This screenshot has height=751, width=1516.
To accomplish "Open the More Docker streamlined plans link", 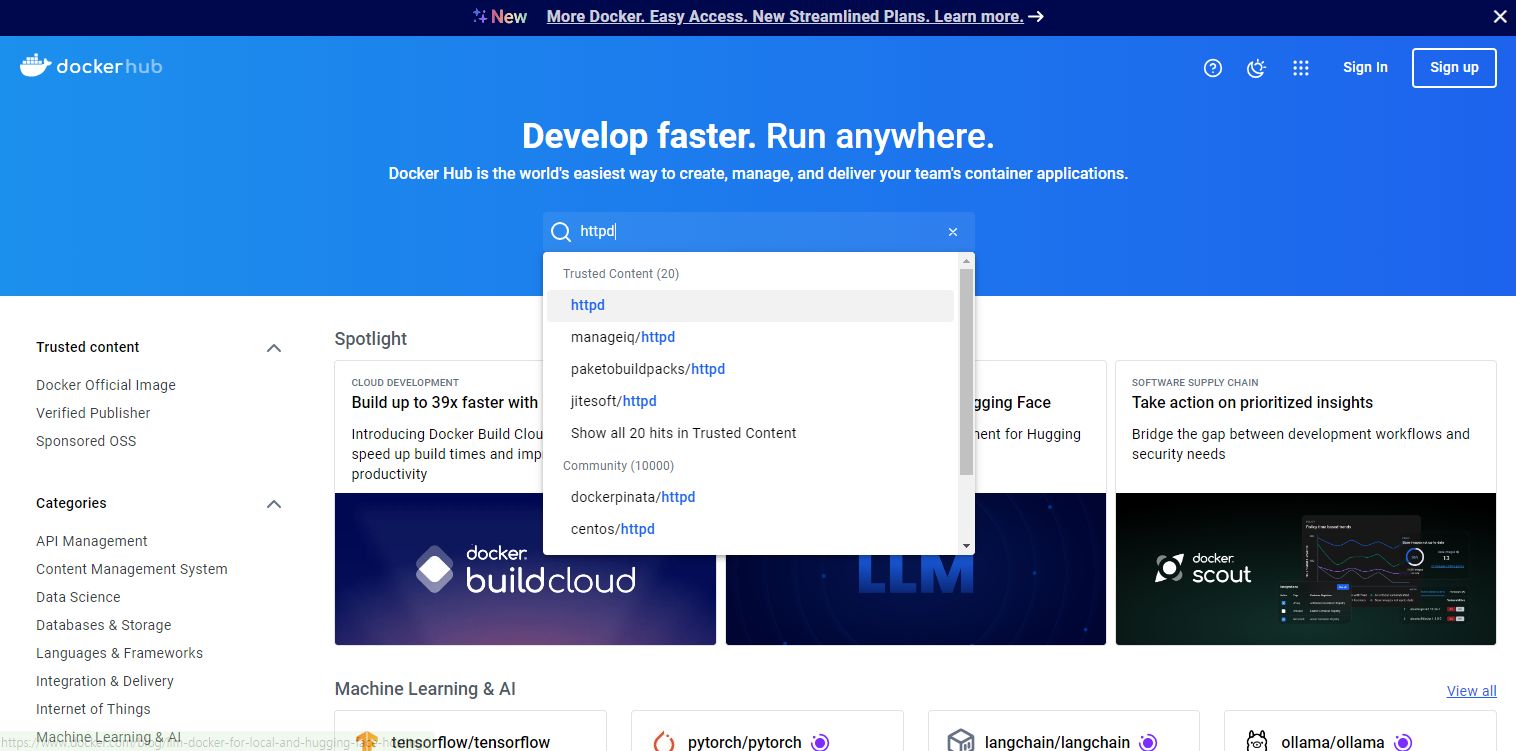I will (785, 17).
